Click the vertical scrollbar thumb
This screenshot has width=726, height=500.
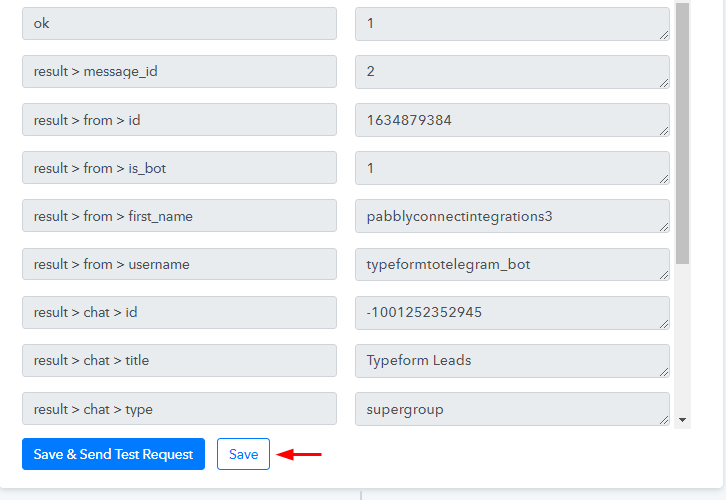click(x=683, y=130)
